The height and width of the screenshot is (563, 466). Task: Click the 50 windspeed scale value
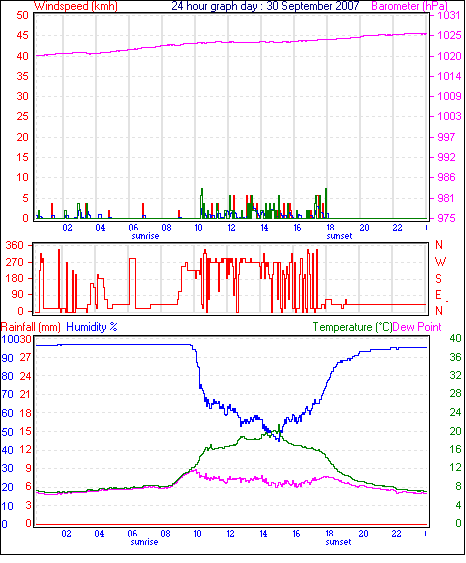[22, 15]
